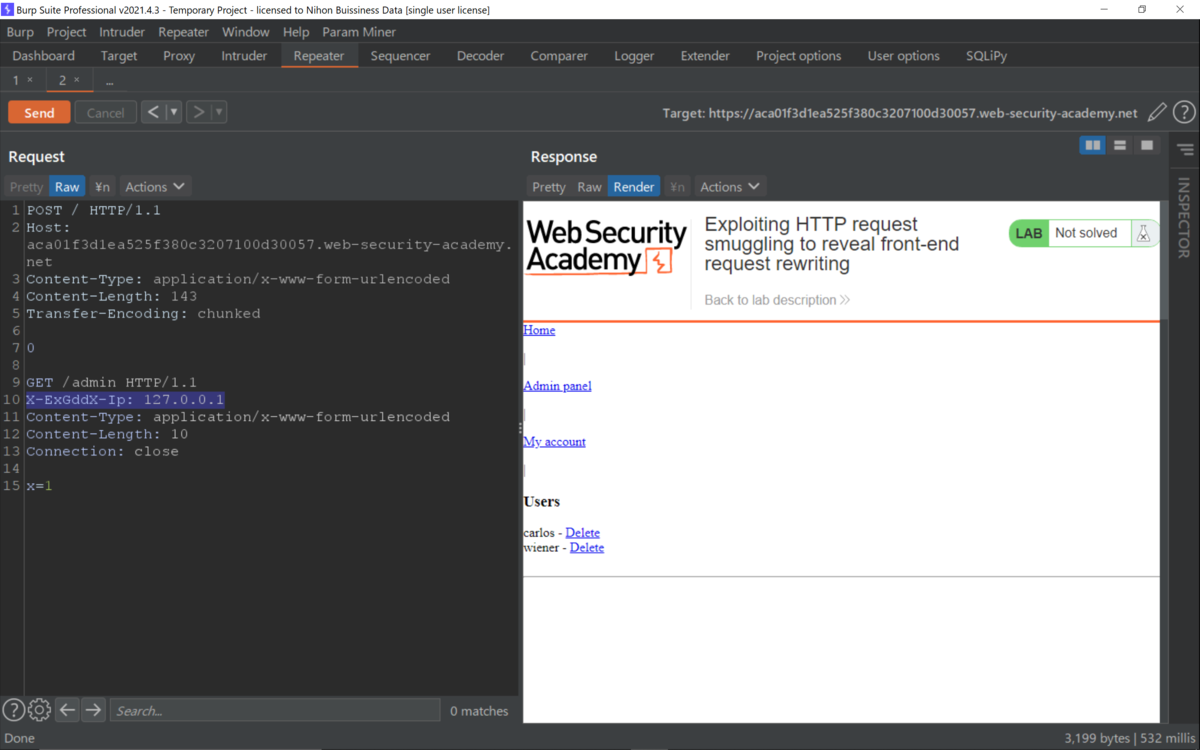This screenshot has height=750, width=1200.
Task: Expand the INSPECTOR side panel
Action: point(1184,218)
